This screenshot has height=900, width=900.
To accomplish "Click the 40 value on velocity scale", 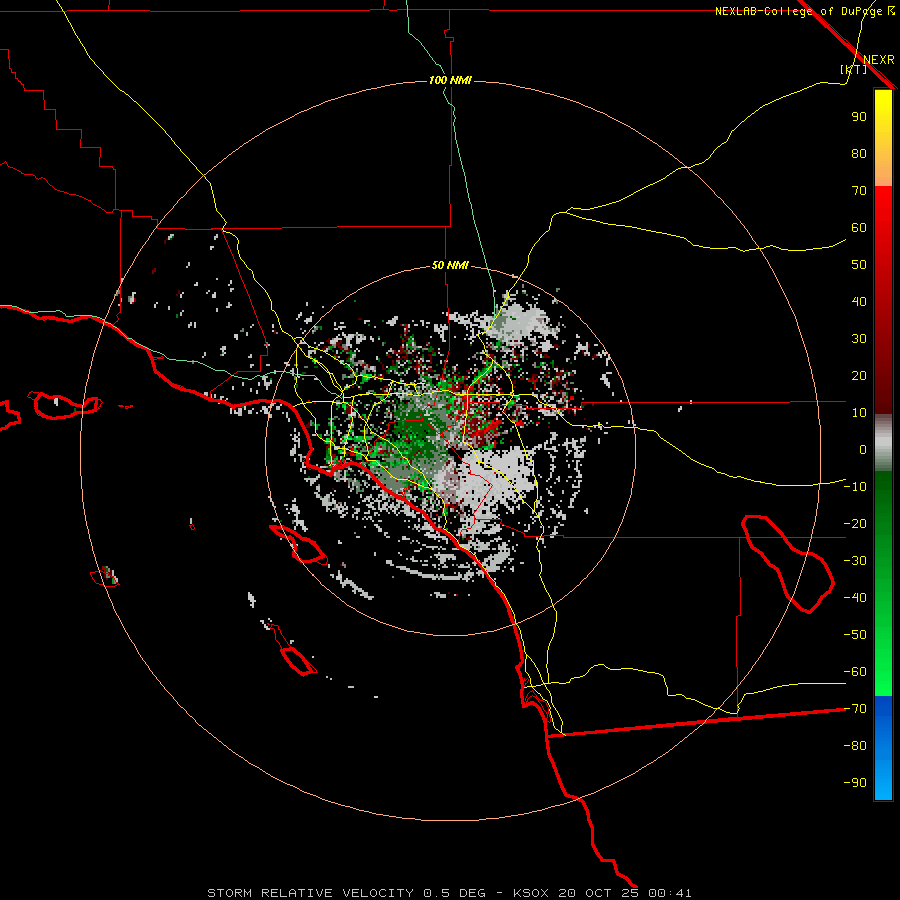I will [859, 302].
